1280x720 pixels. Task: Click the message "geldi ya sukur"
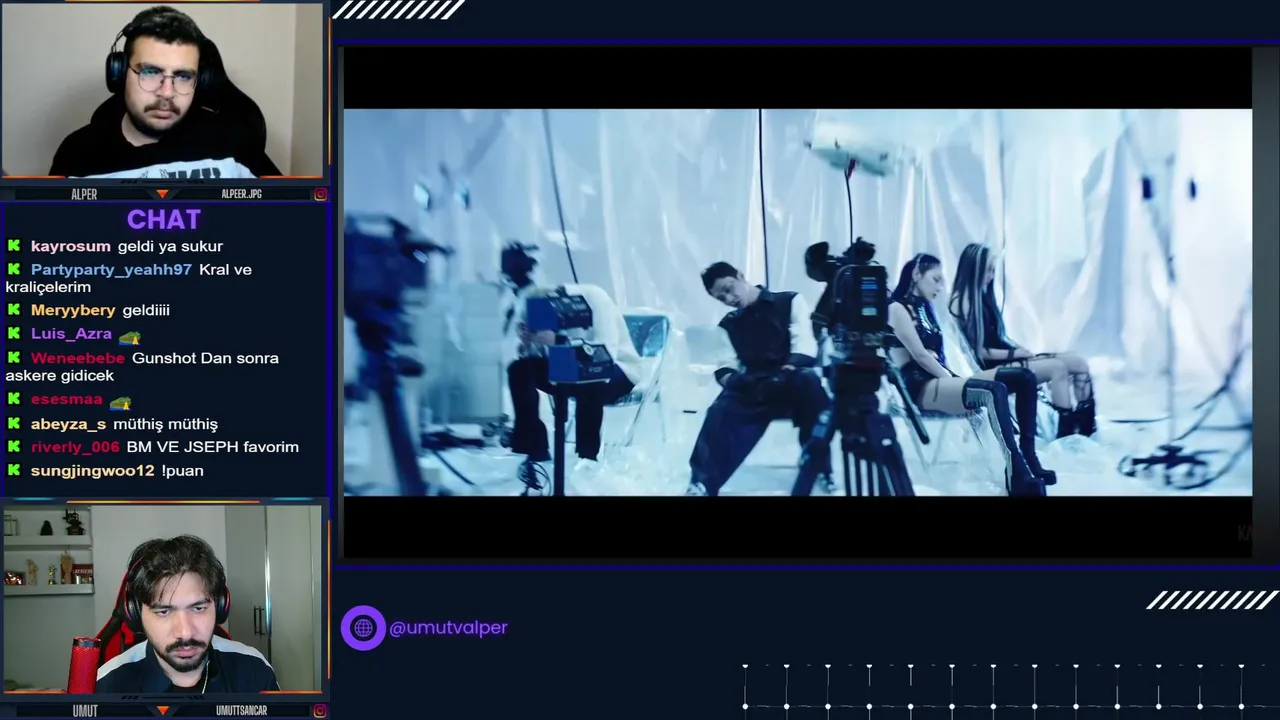[170, 246]
